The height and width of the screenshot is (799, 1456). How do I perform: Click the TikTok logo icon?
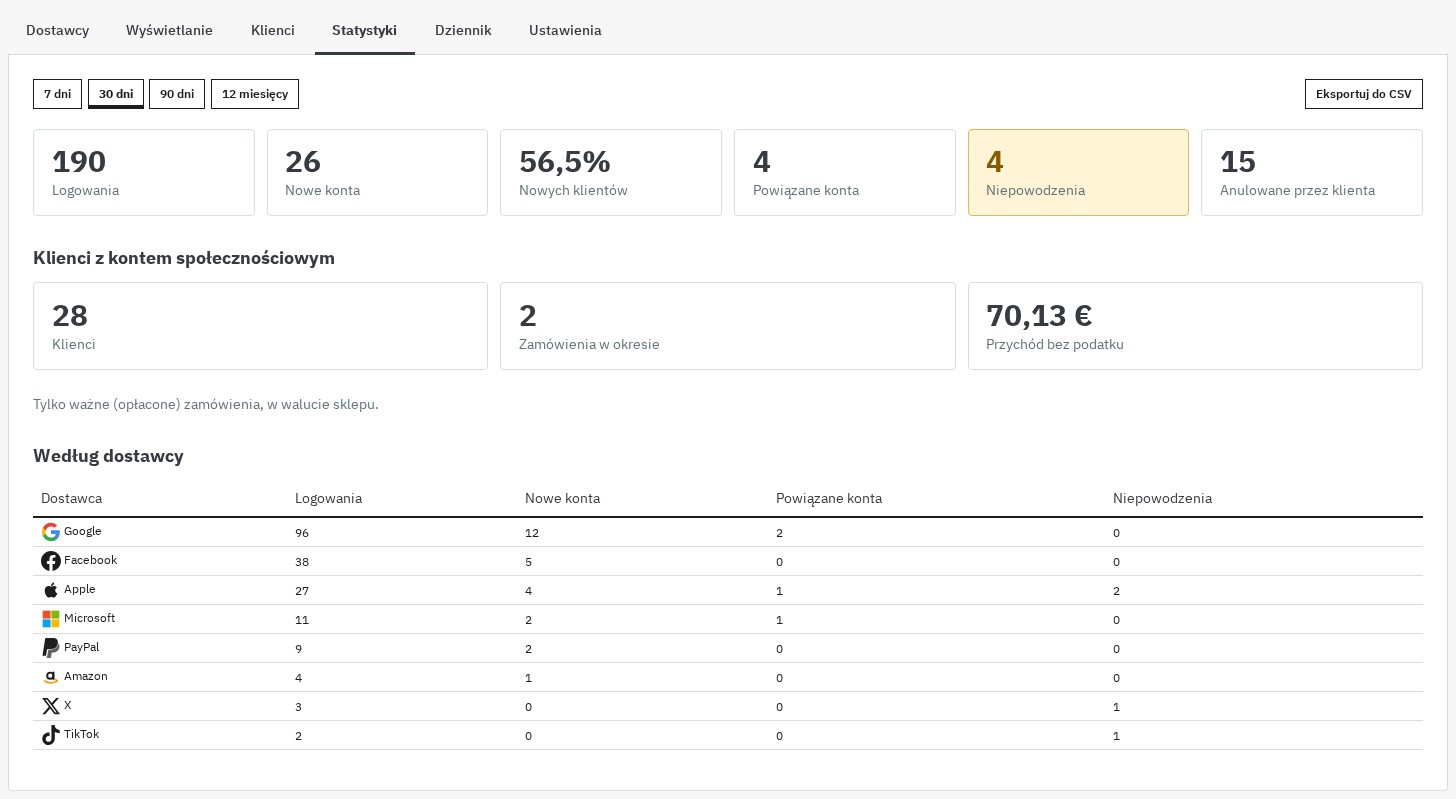point(51,735)
